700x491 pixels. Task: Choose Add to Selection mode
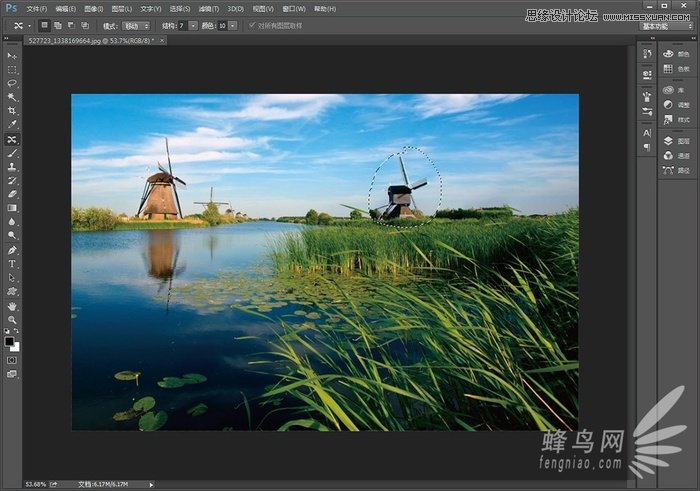click(x=58, y=25)
